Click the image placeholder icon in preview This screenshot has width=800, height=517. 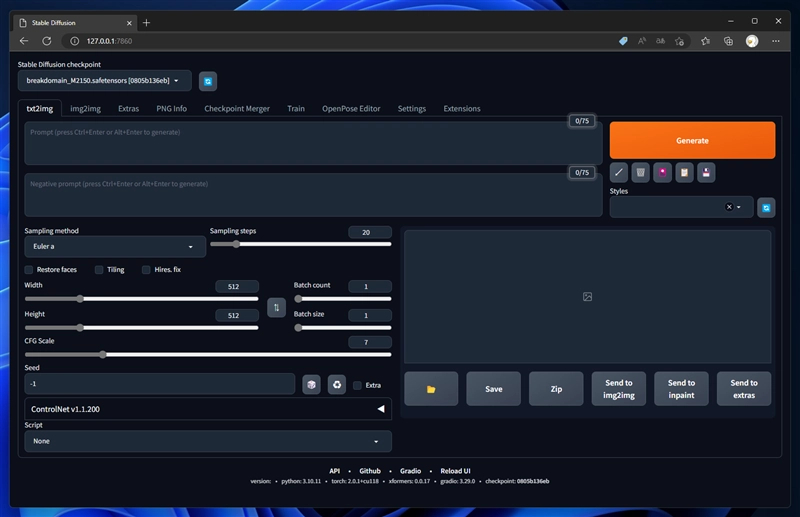[x=587, y=297]
